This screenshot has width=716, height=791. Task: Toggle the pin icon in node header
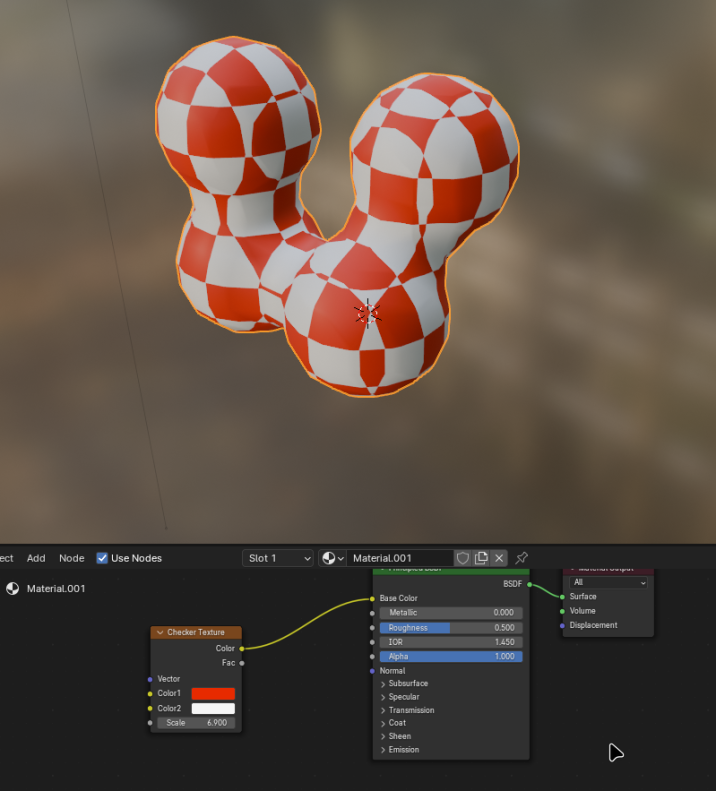tap(521, 558)
